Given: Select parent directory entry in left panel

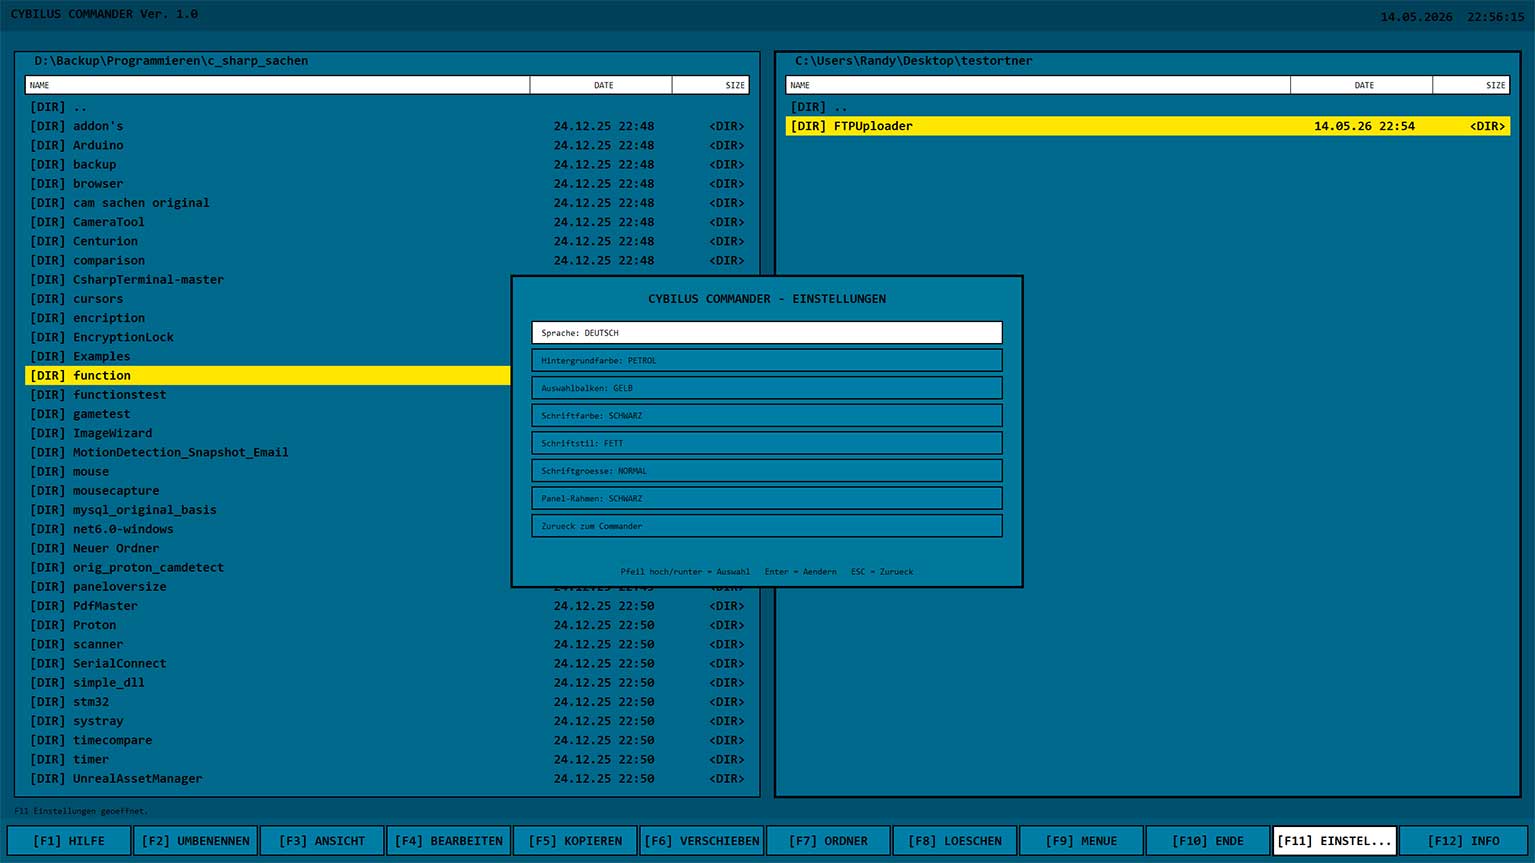Looking at the screenshot, I should point(387,107).
